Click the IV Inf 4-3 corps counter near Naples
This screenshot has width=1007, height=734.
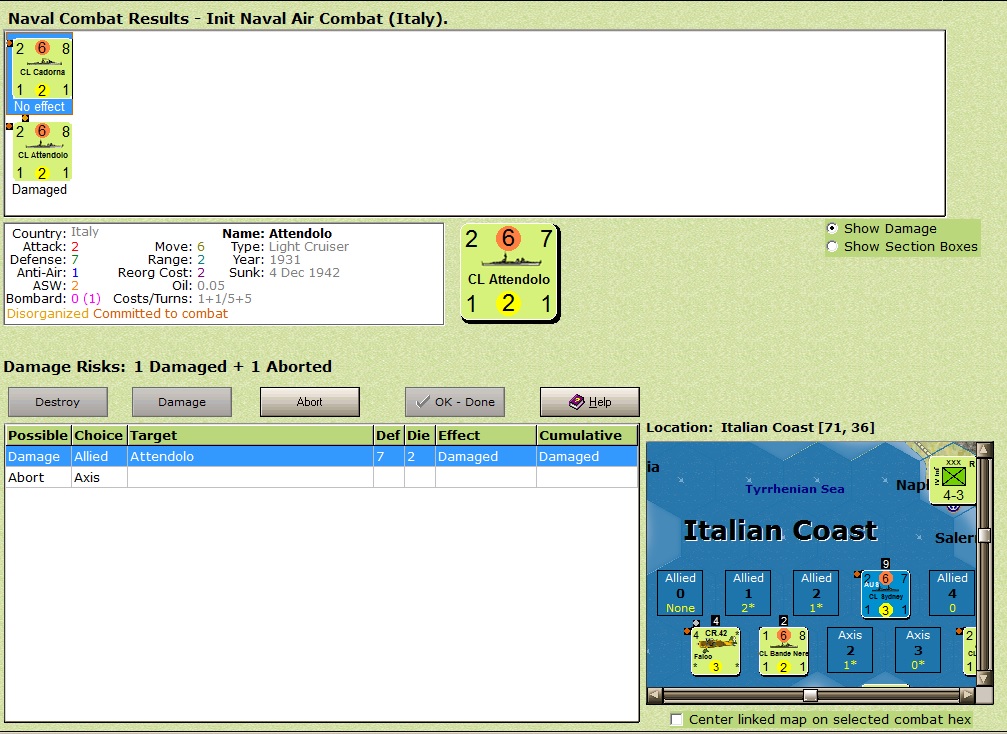tap(953, 480)
